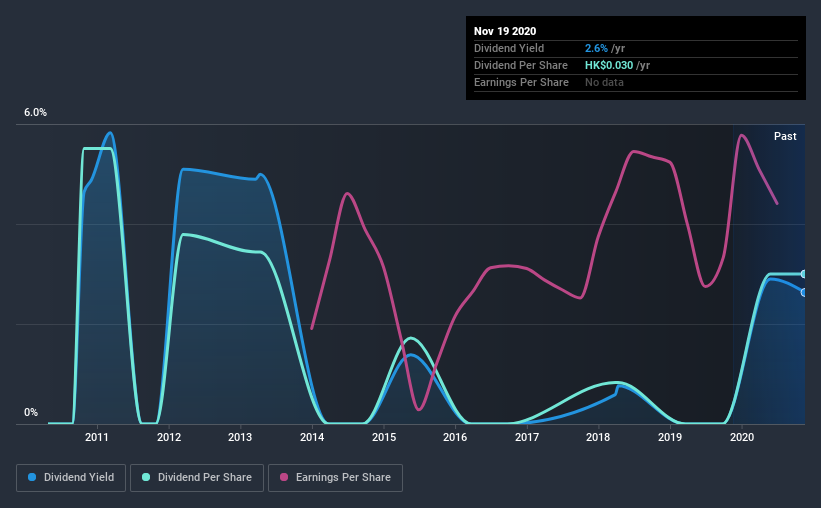Click the teal Dividend Per Share endpoint marker
821x508 pixels.
tap(804, 274)
